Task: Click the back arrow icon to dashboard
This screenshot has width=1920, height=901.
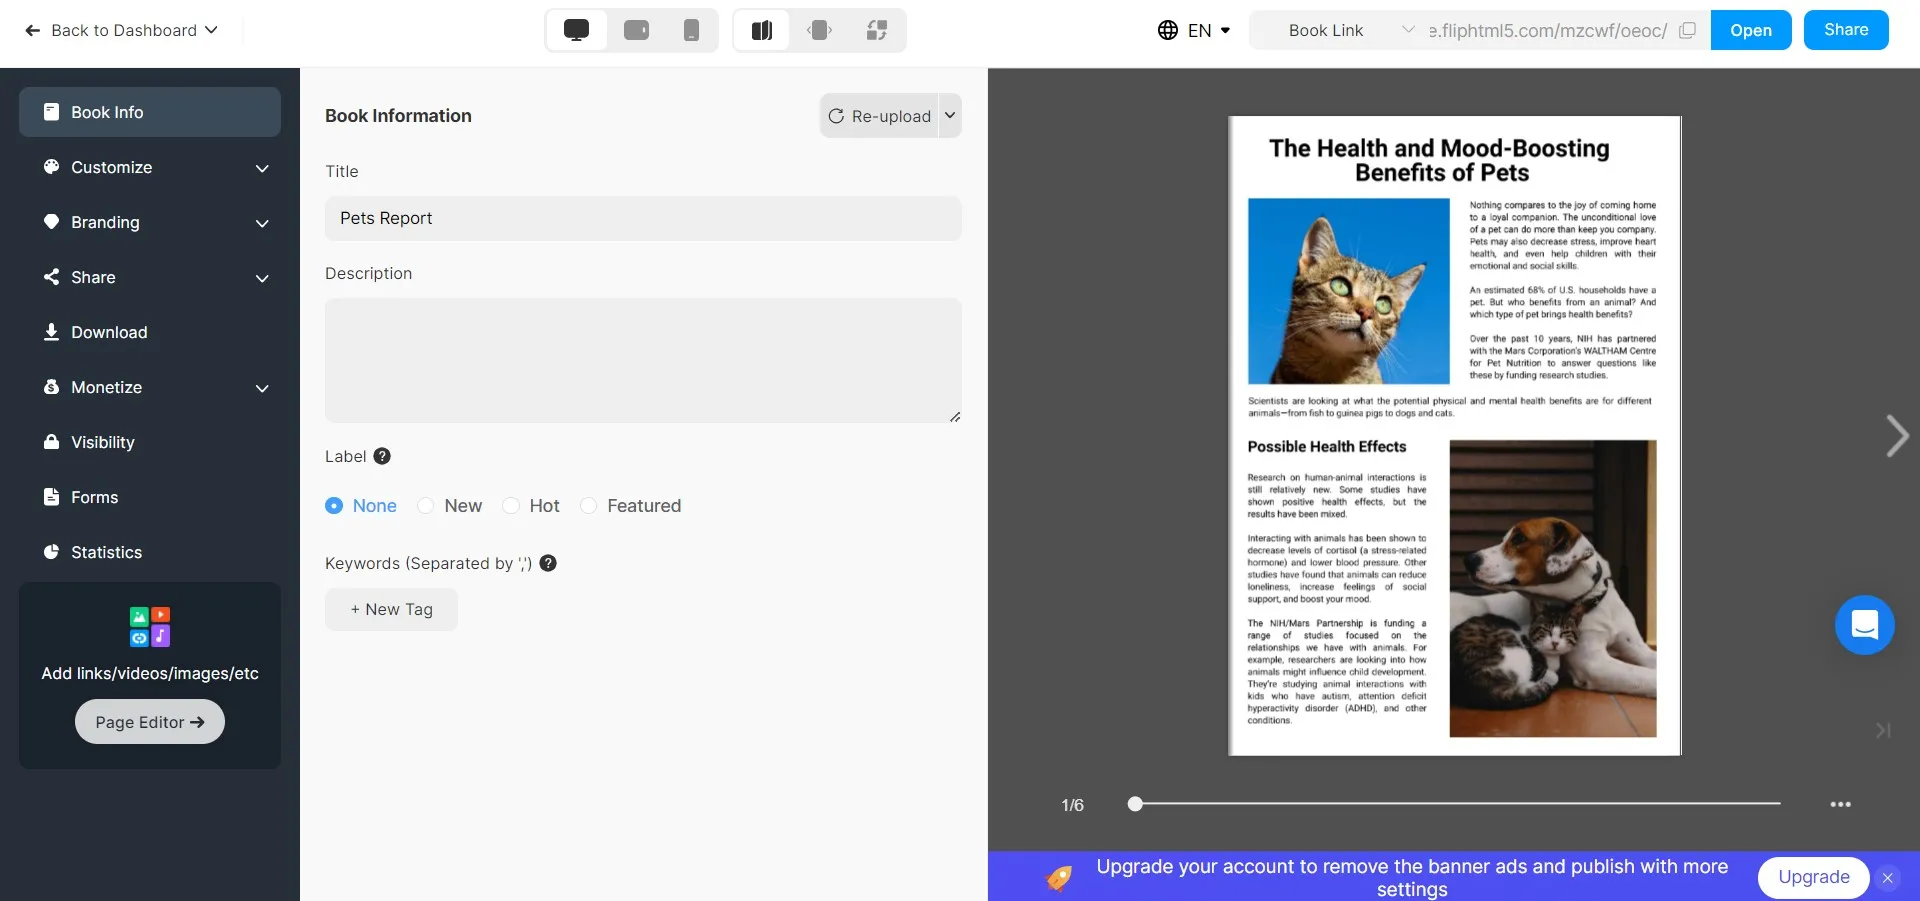Action: 32,30
